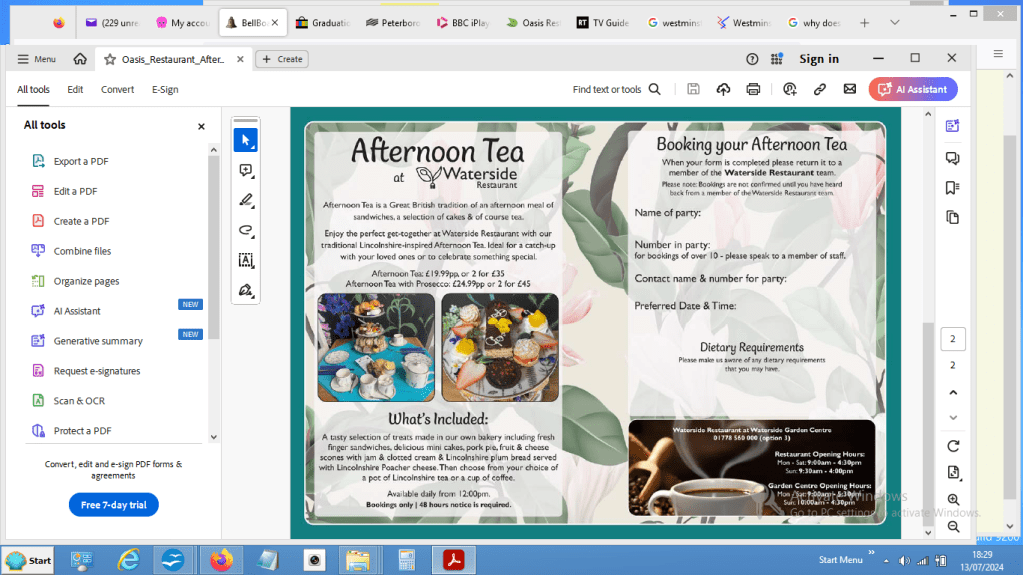This screenshot has height=575, width=1023.
Task: Pick the highlighter pen tool
Action: [x=245, y=201]
